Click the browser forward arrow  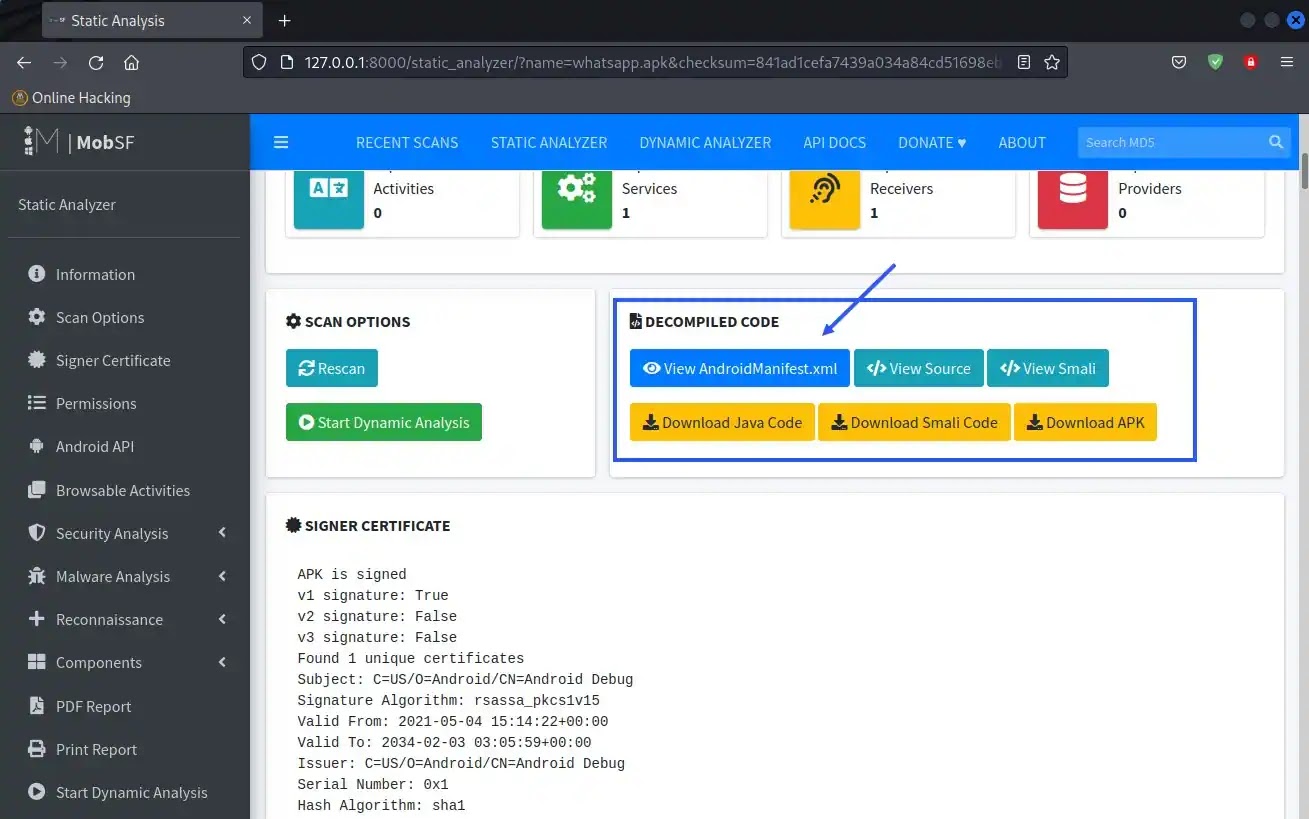(60, 62)
